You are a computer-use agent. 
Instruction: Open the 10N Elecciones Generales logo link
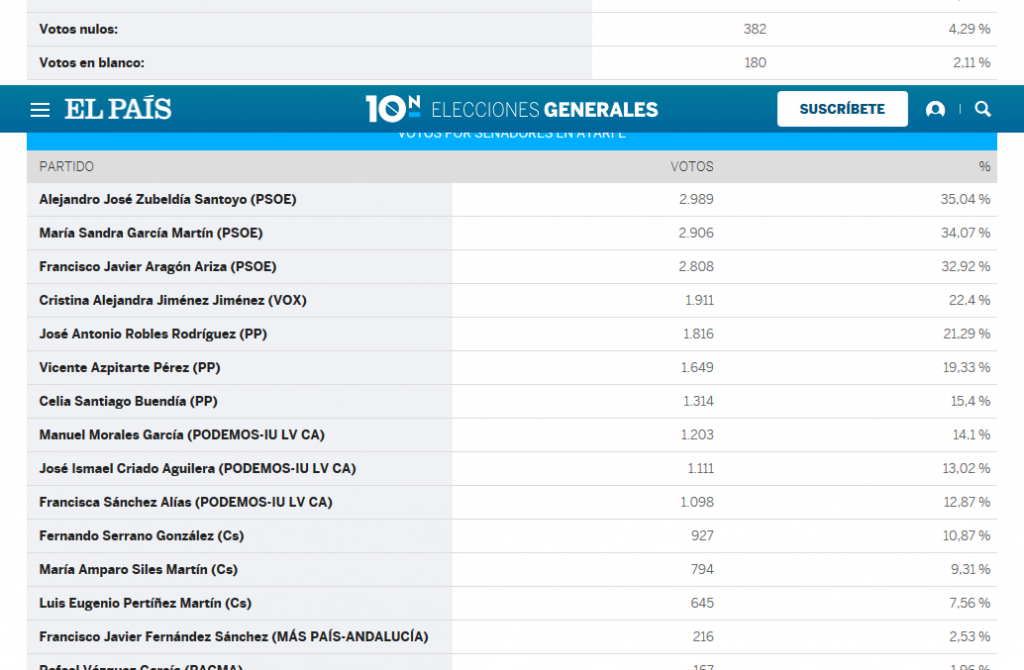pyautogui.click(x=511, y=109)
